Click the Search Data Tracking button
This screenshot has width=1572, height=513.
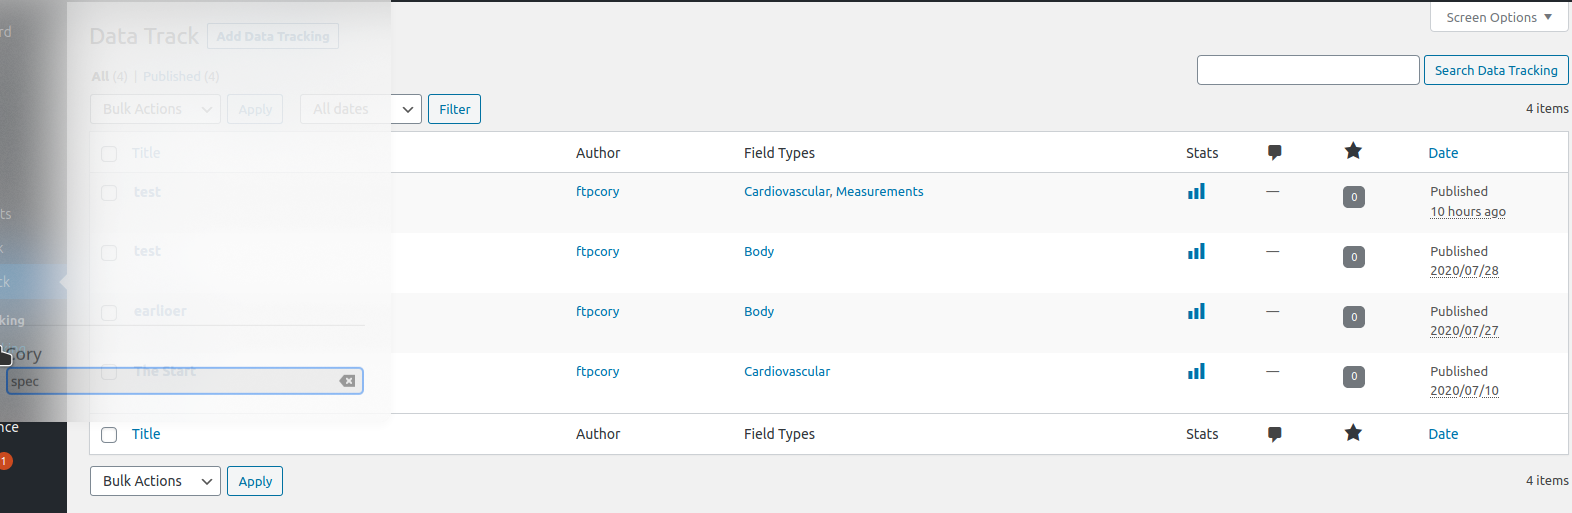[1495, 70]
